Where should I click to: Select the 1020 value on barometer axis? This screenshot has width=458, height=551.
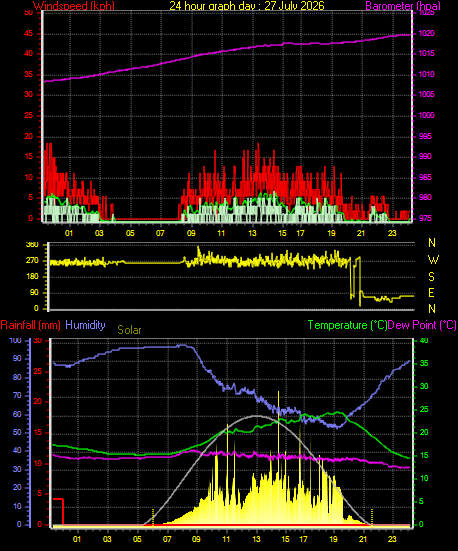click(426, 34)
